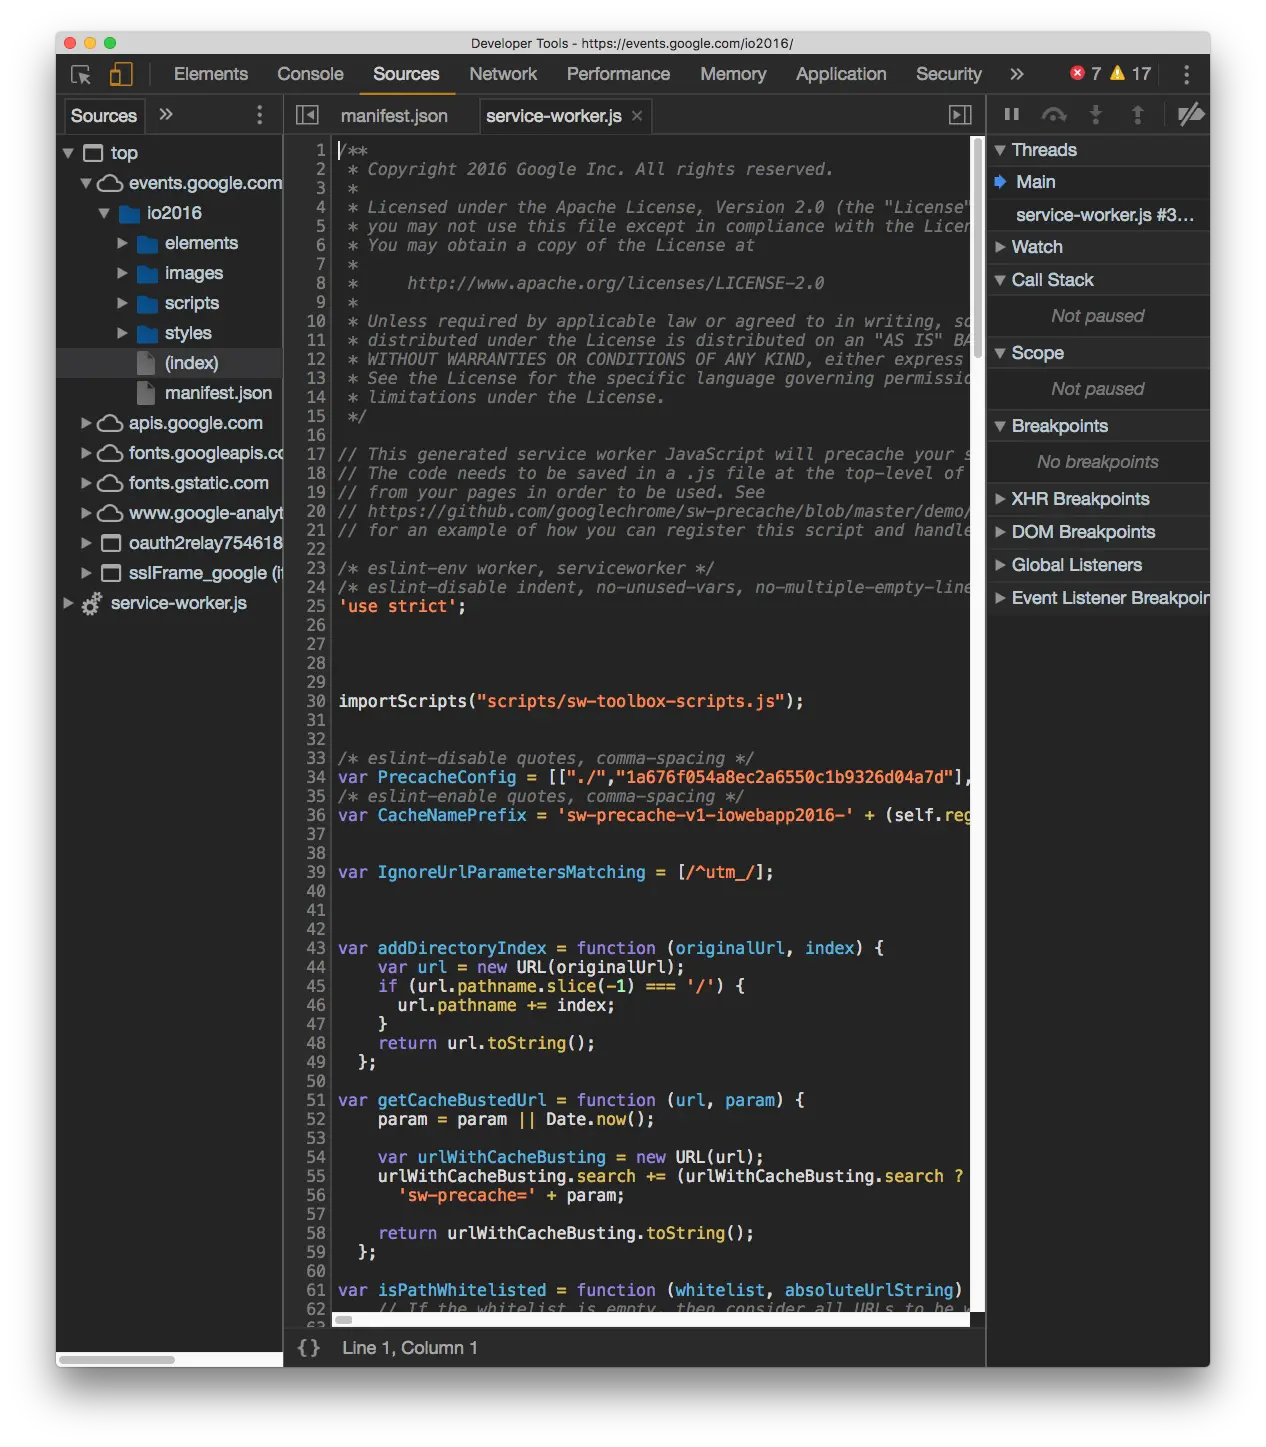The height and width of the screenshot is (1447, 1266).
Task: Close the service-worker.js editor tab
Action: click(x=637, y=116)
